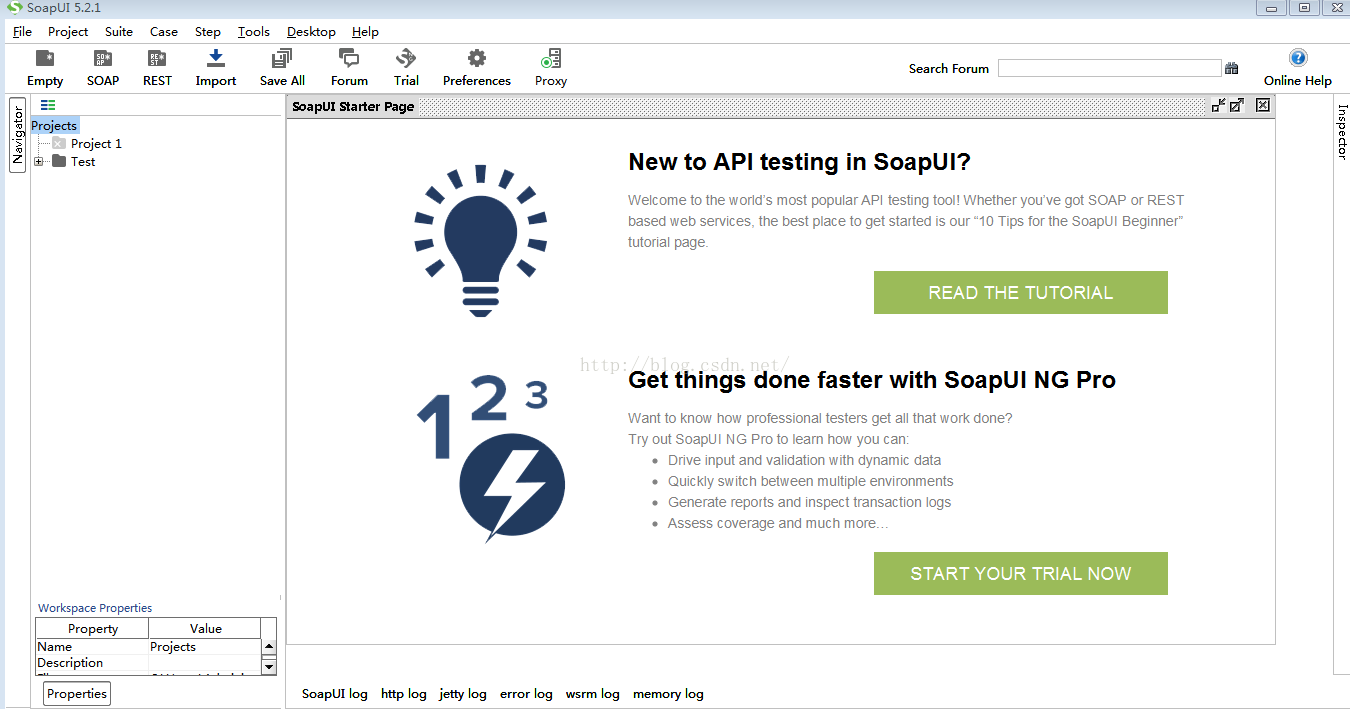The width and height of the screenshot is (1350, 709).
Task: Select the Projects root node
Action: (54, 125)
